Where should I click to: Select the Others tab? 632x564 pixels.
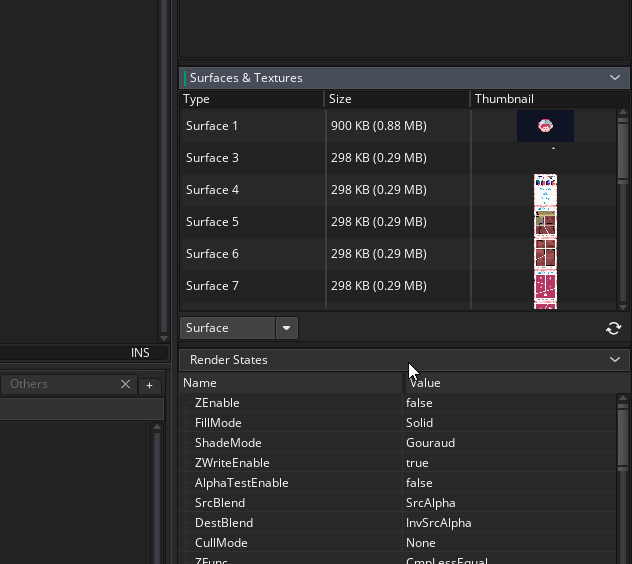(30, 384)
